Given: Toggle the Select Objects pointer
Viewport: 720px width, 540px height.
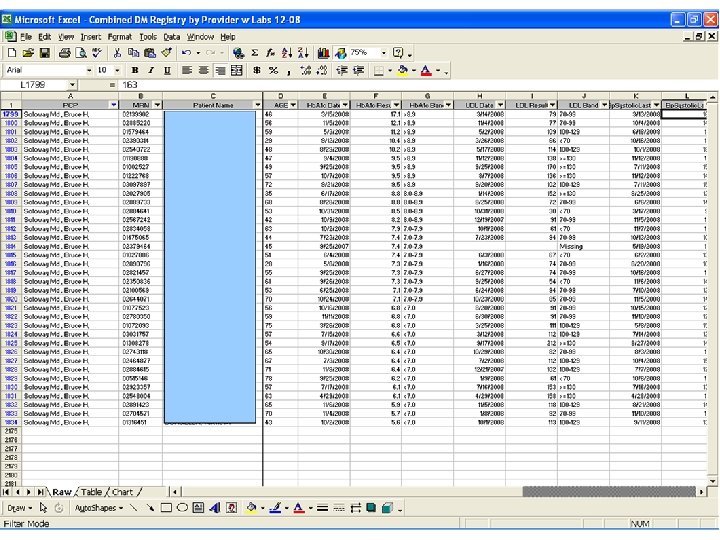Looking at the screenshot, I should click(44, 508).
